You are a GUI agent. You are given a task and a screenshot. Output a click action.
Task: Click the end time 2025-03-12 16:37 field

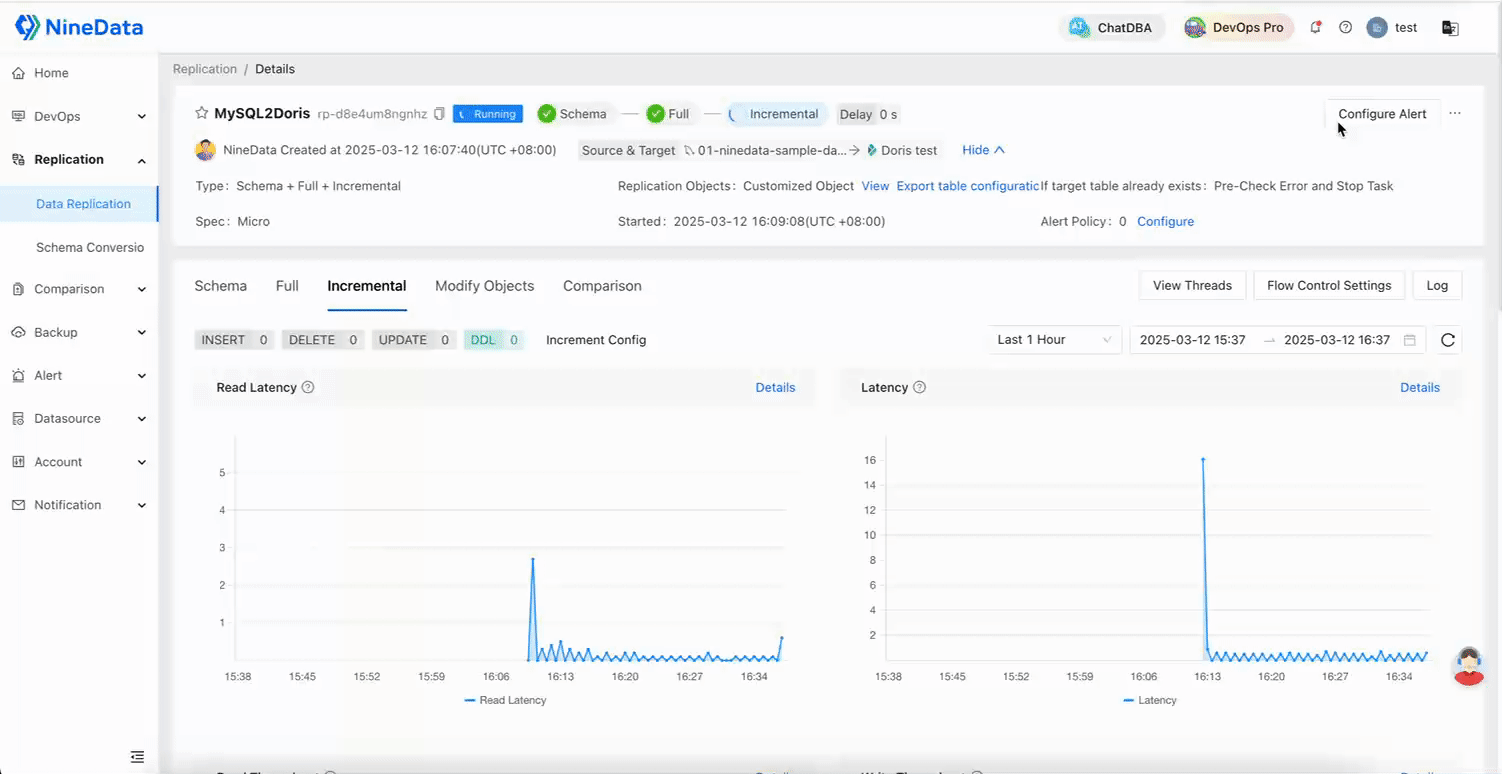click(x=1337, y=340)
